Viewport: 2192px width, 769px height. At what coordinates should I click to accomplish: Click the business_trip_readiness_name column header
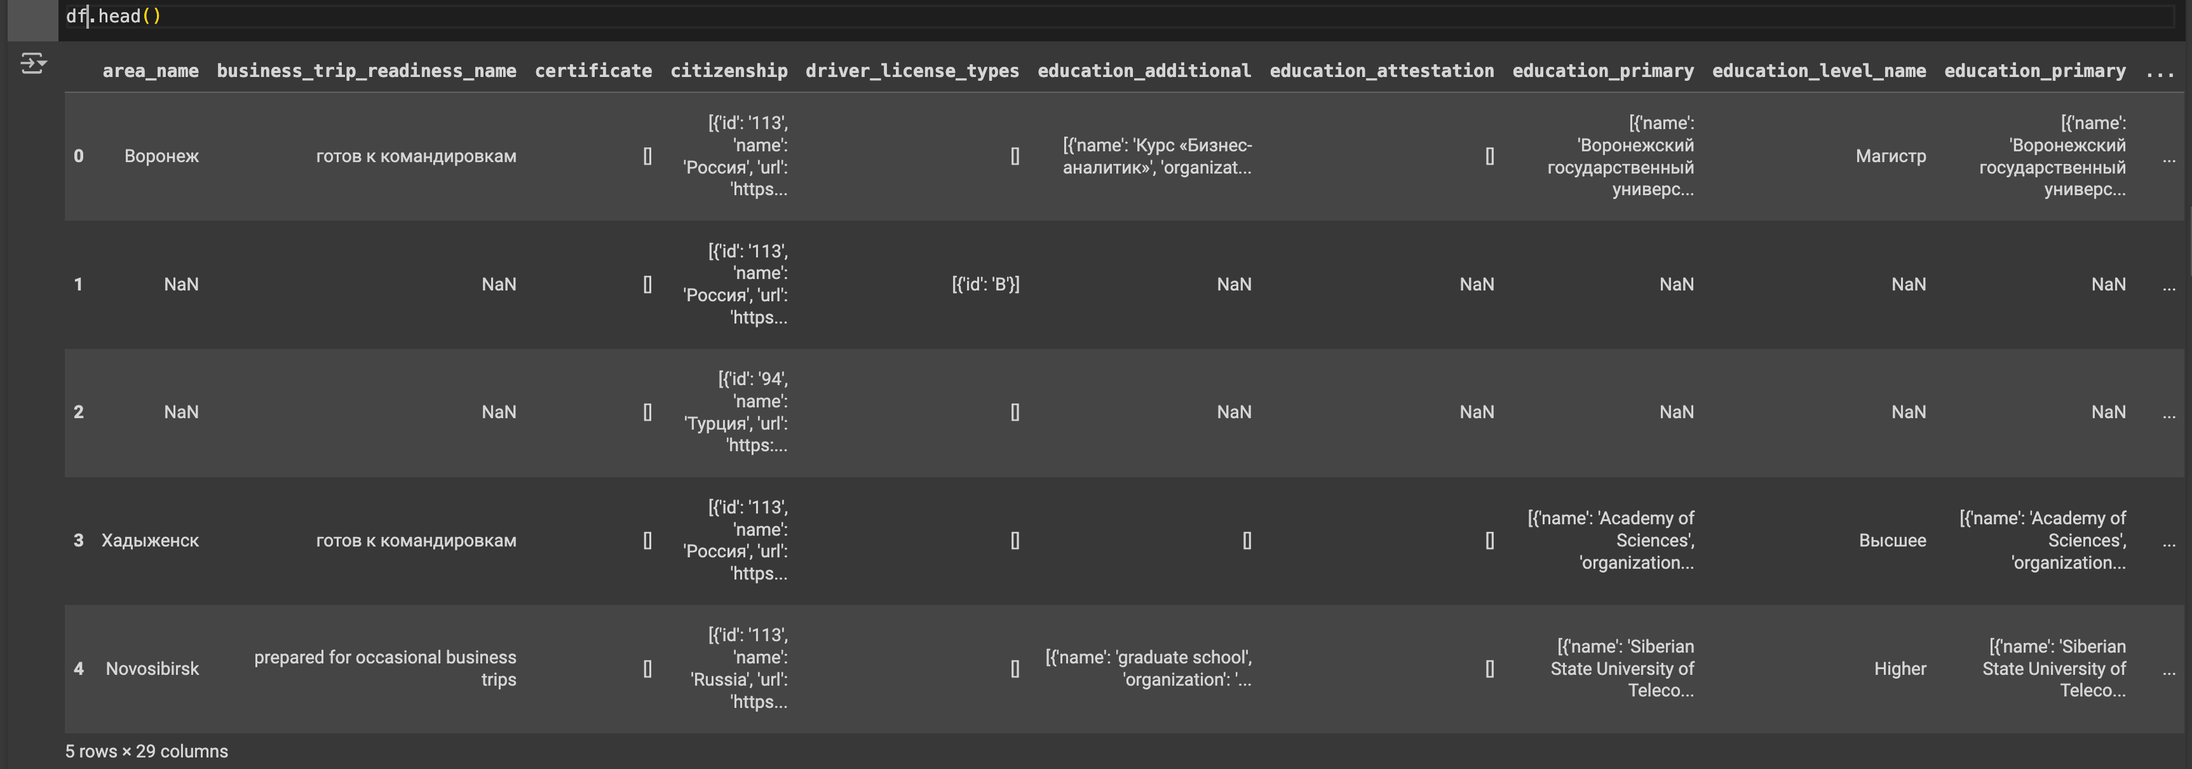coord(366,71)
